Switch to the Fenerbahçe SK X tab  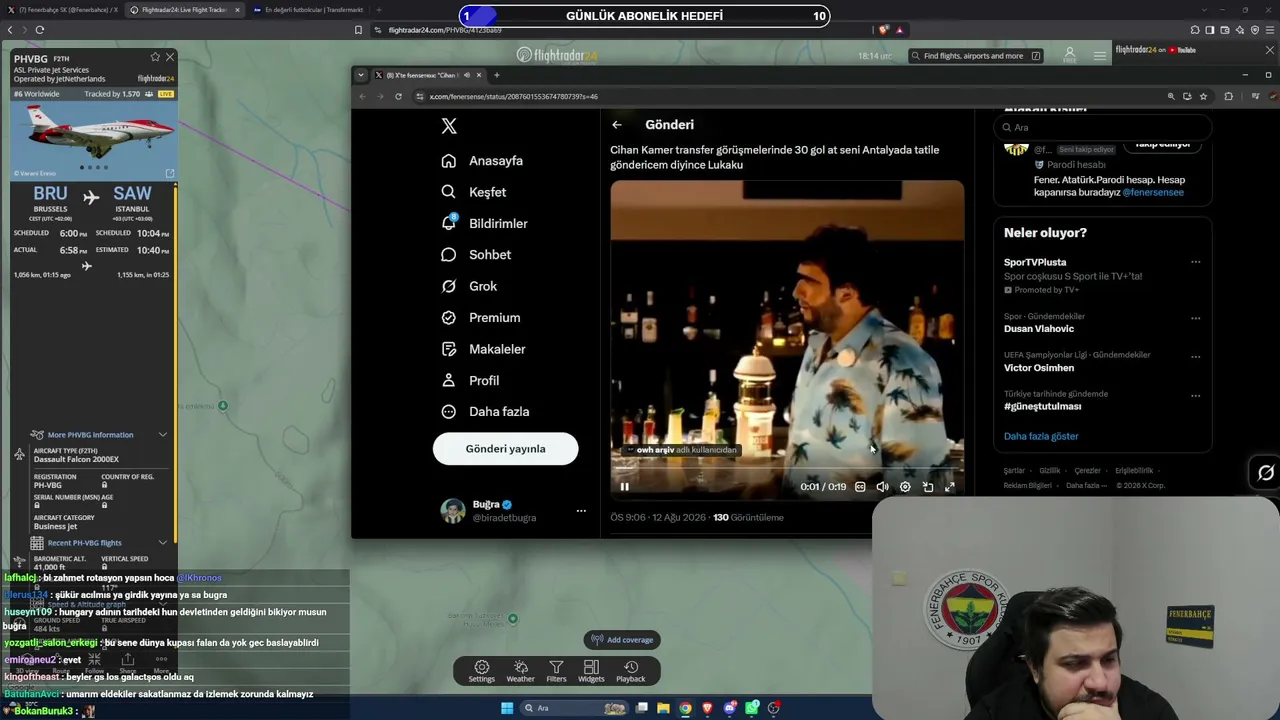[63, 10]
